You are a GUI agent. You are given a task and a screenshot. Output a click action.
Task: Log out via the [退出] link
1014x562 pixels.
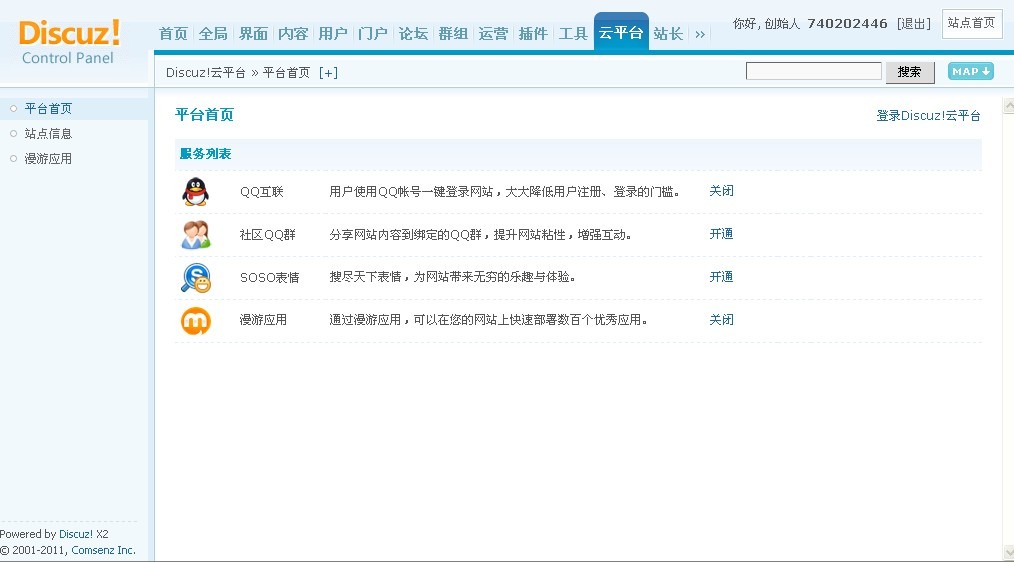(914, 24)
